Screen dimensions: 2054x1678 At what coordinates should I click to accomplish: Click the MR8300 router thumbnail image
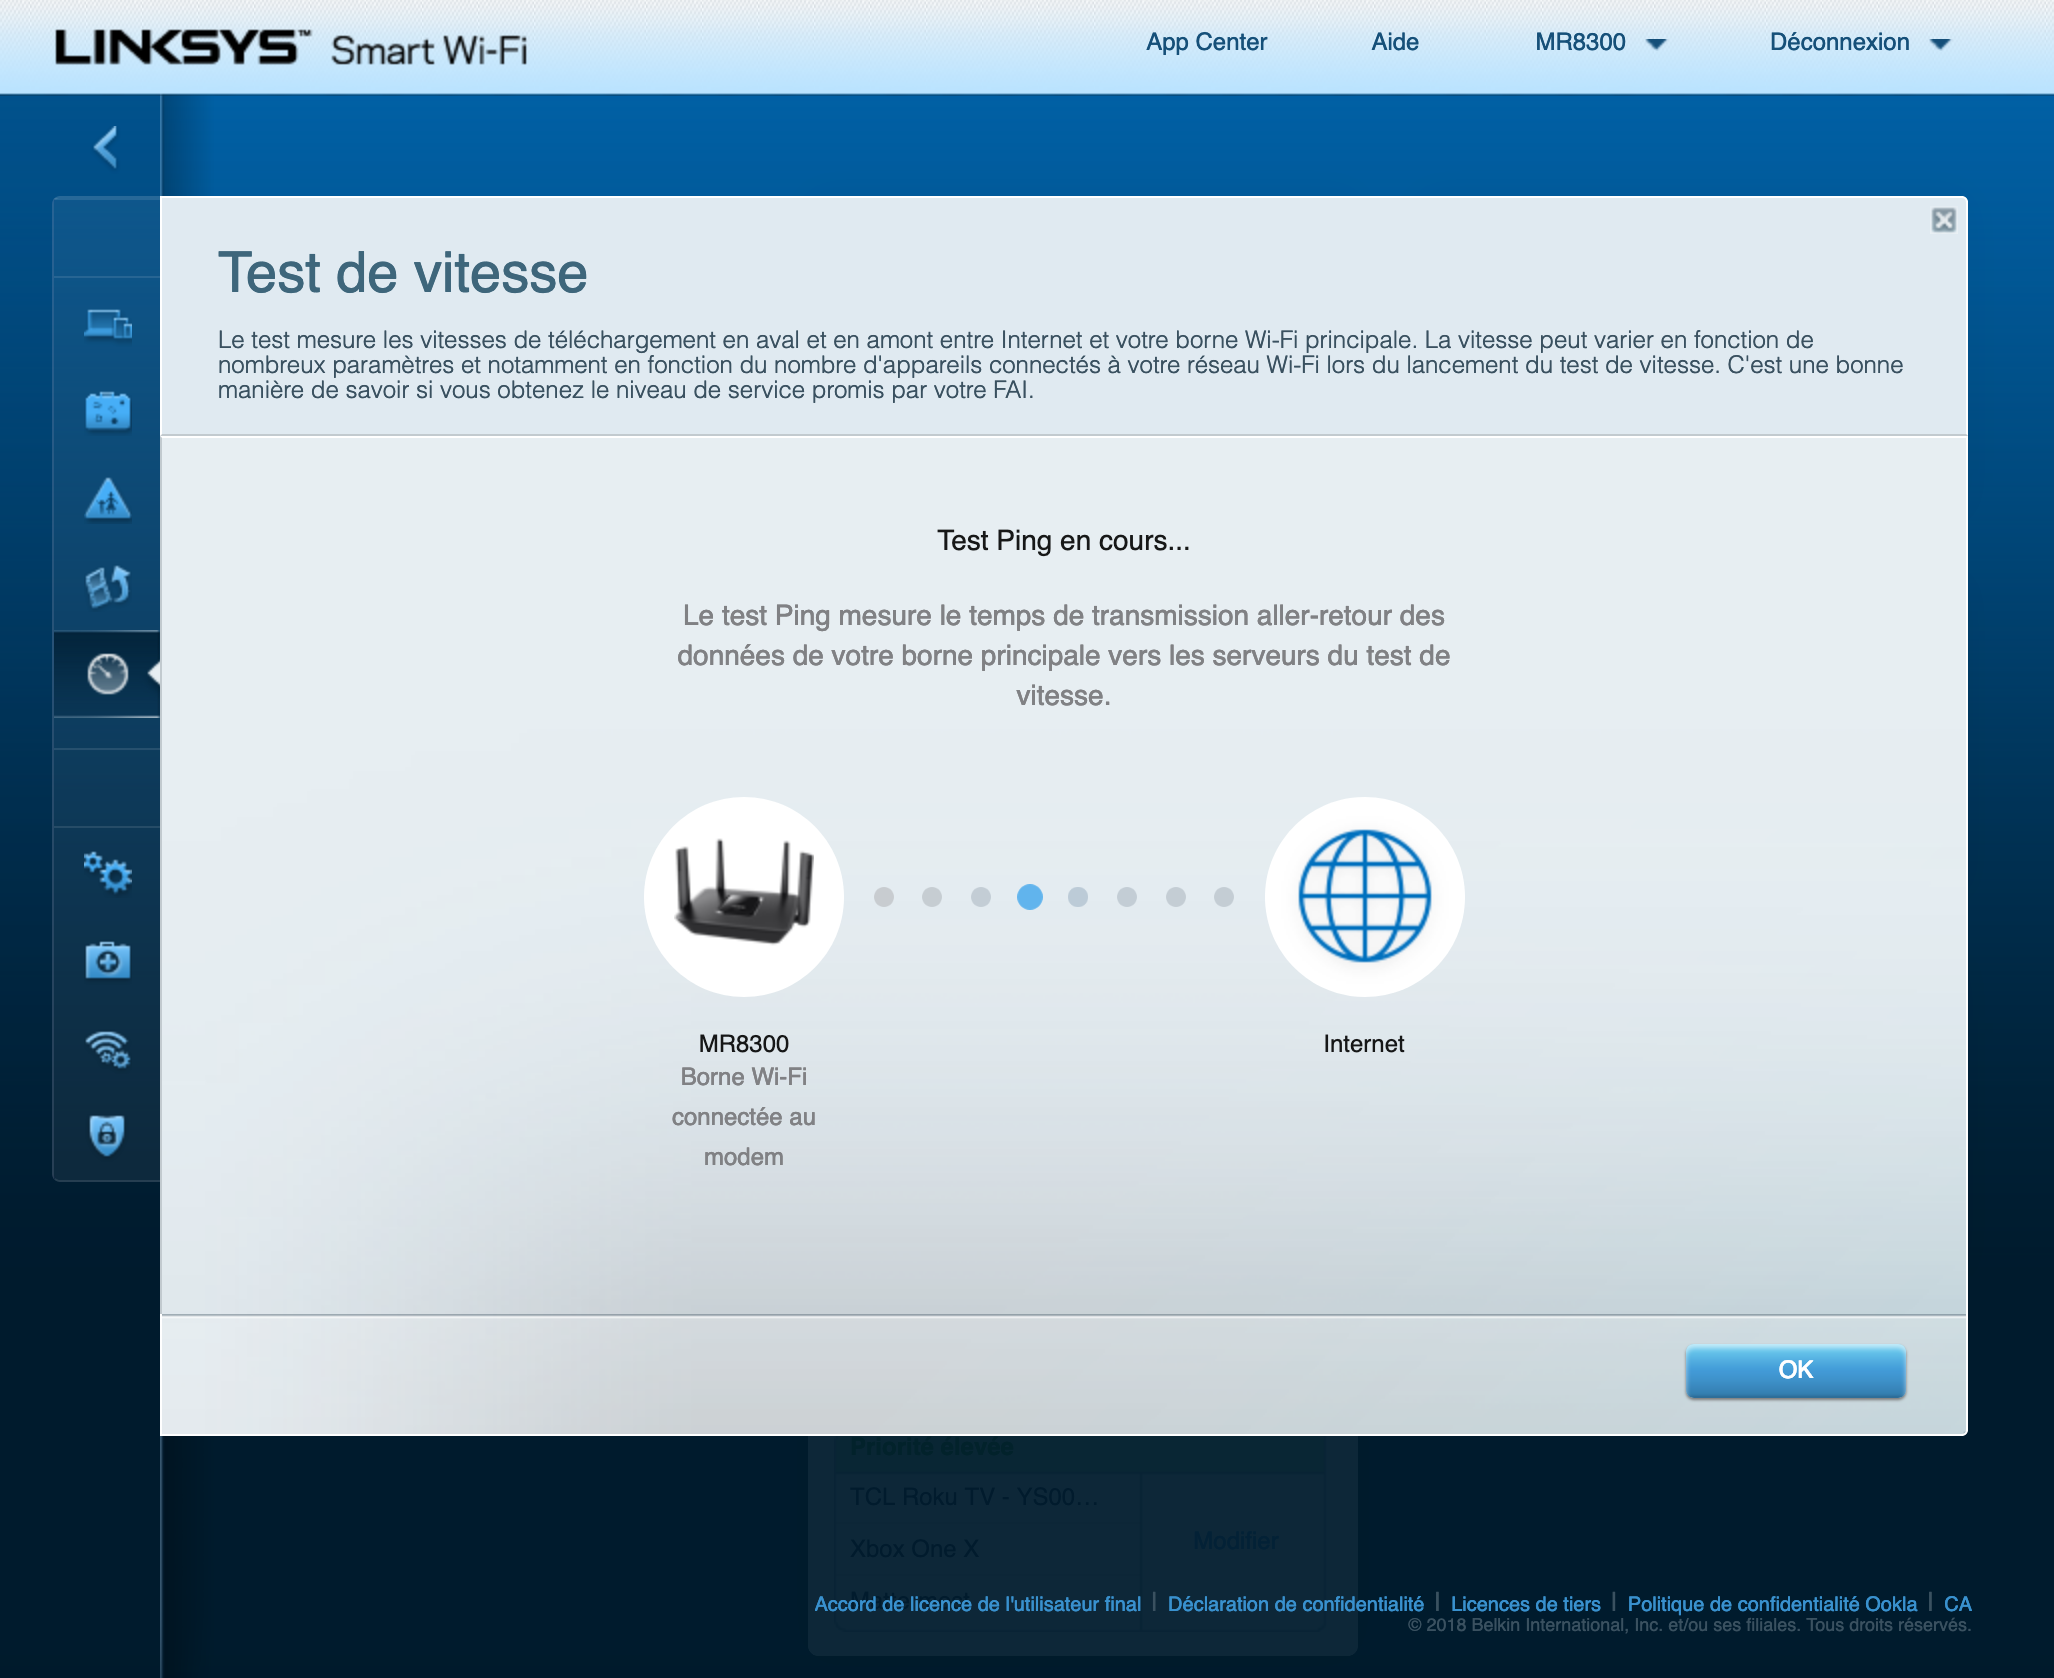tap(743, 896)
